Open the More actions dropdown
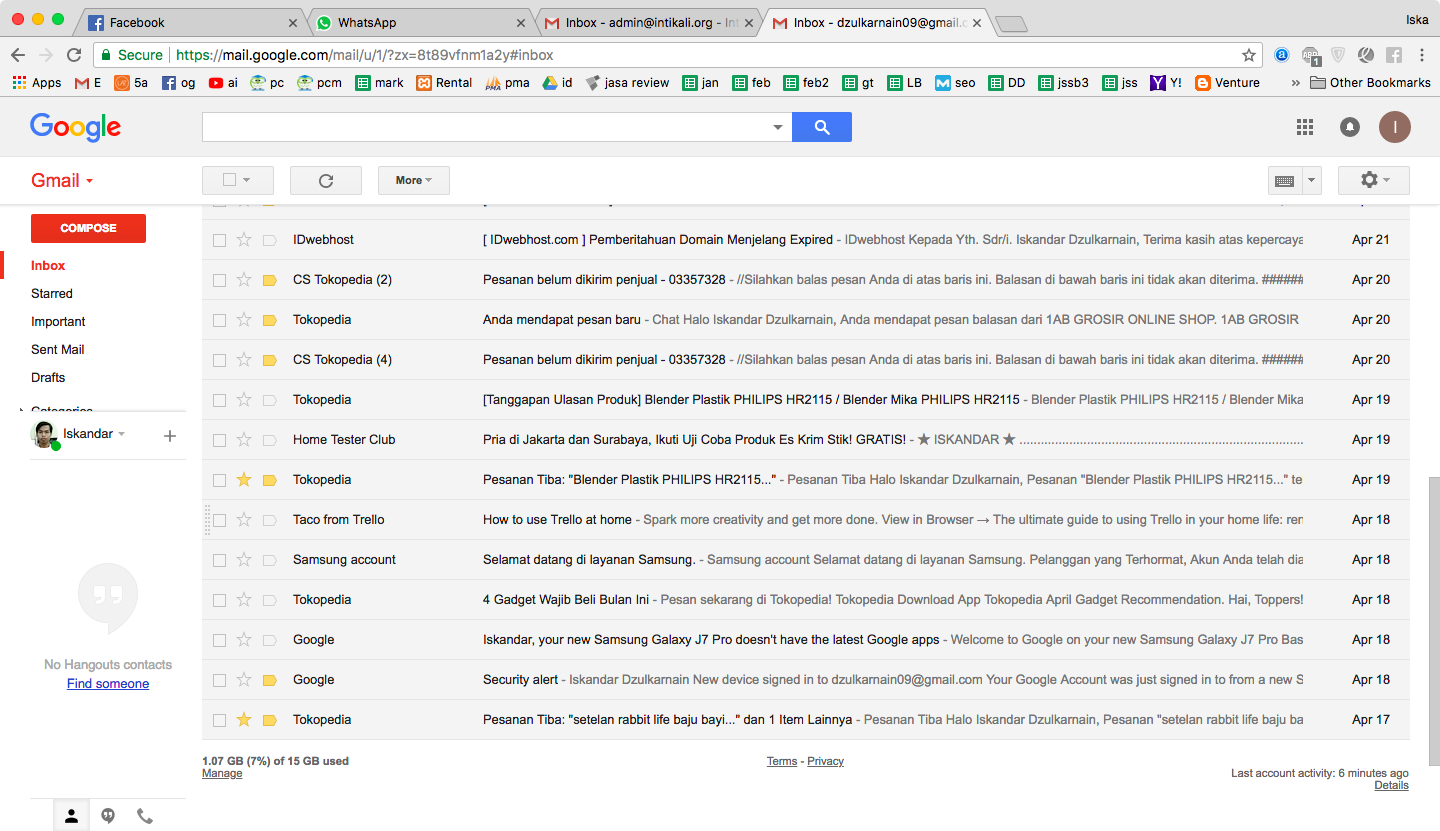 pyautogui.click(x=414, y=180)
